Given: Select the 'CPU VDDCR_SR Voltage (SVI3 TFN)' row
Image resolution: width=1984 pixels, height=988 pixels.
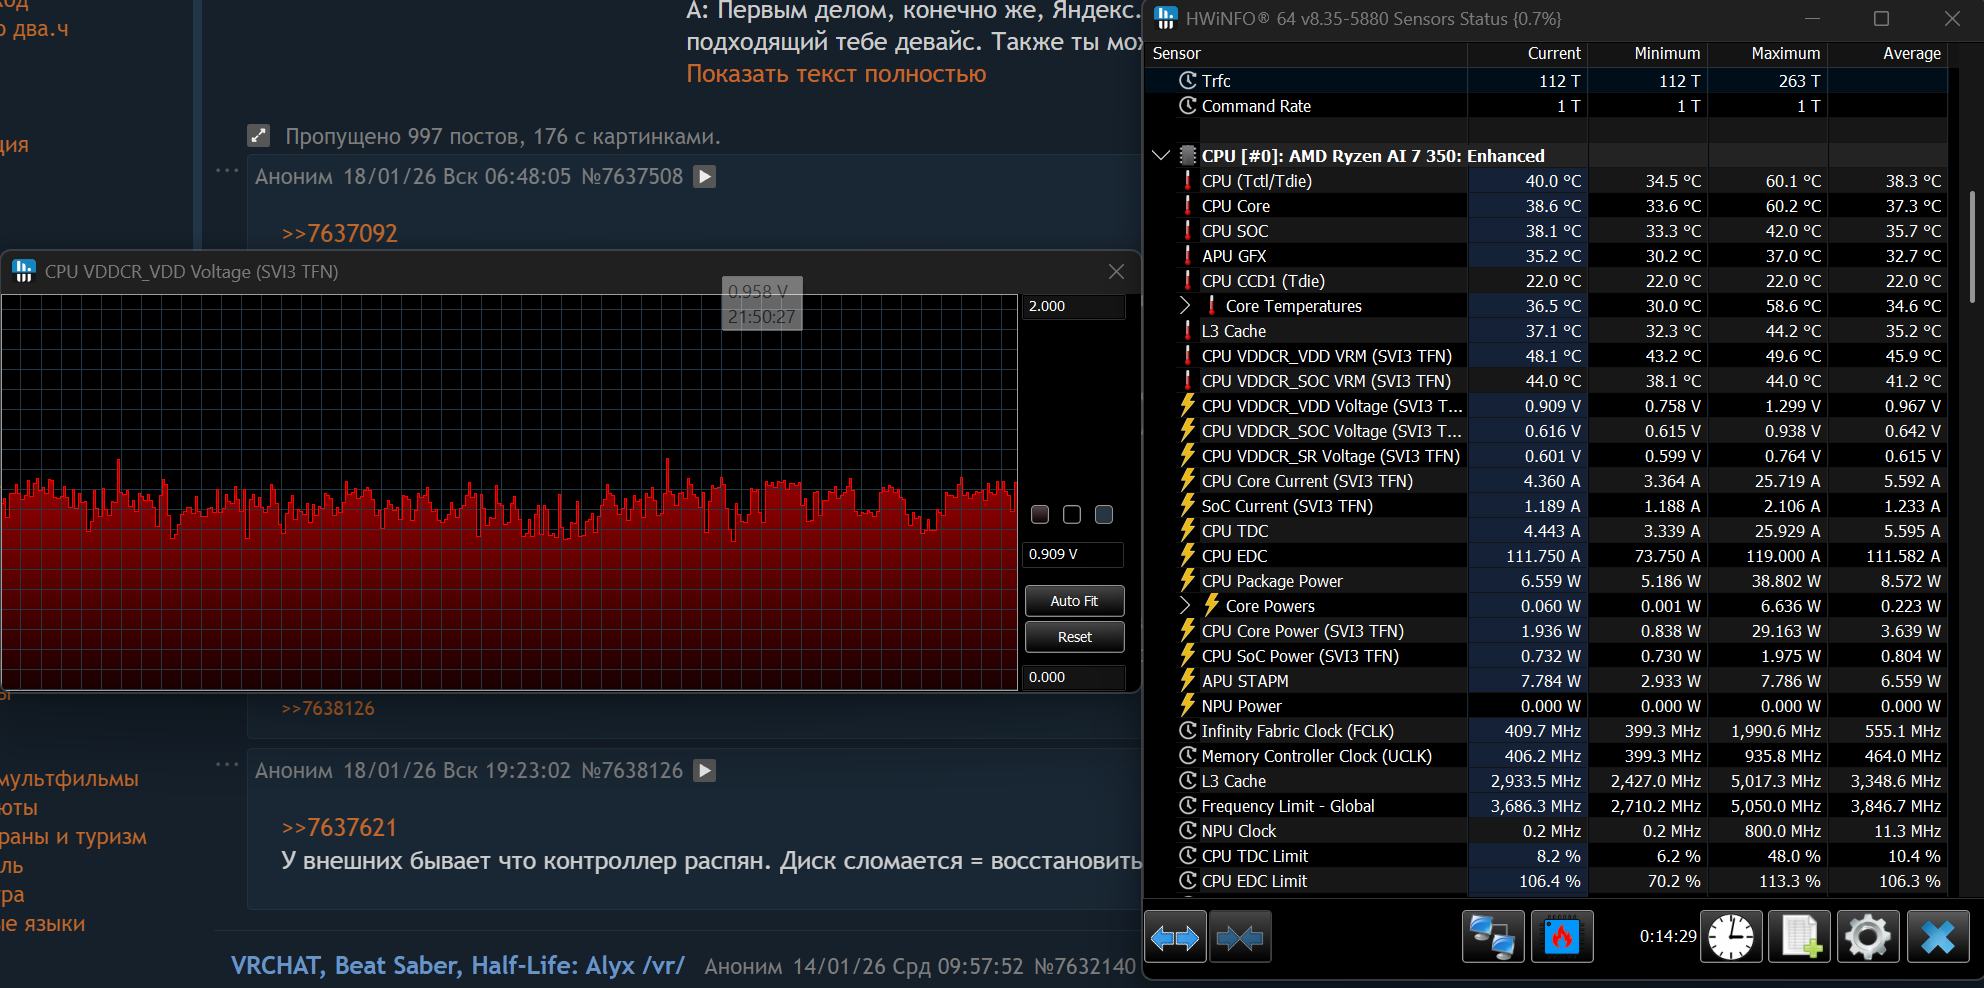Looking at the screenshot, I should [x=1547, y=456].
